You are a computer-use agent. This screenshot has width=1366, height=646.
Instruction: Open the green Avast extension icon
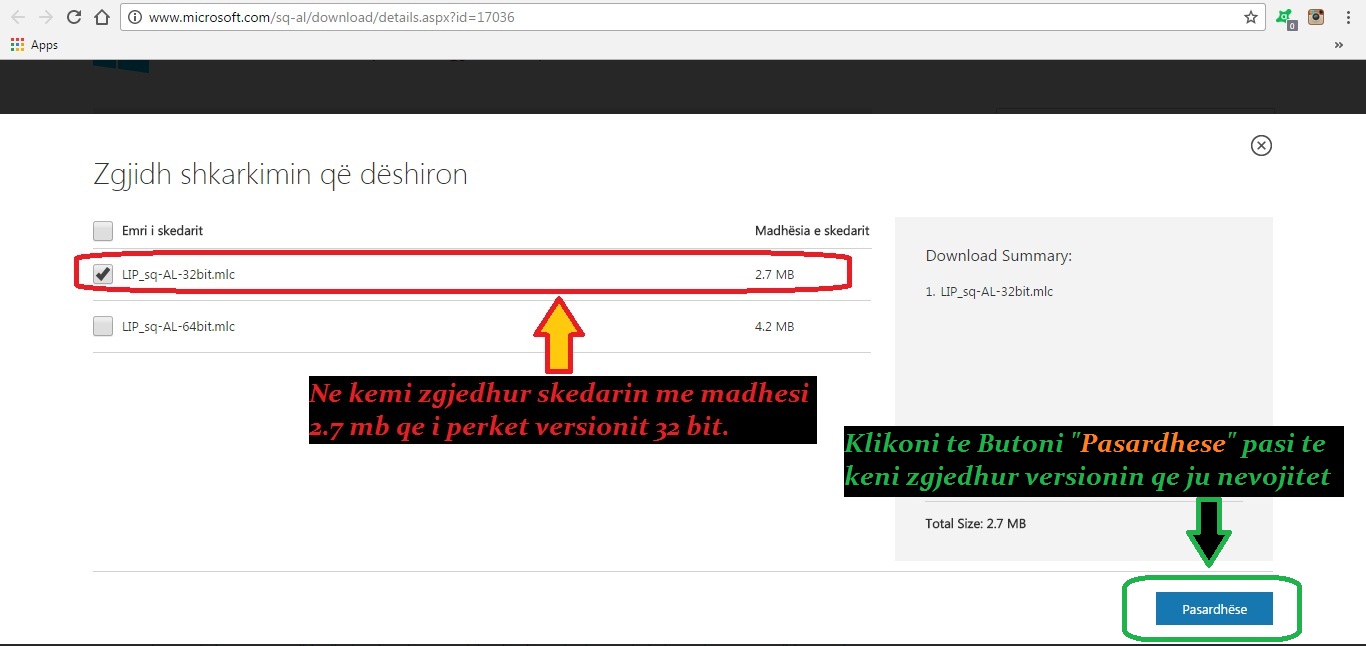(x=1285, y=17)
